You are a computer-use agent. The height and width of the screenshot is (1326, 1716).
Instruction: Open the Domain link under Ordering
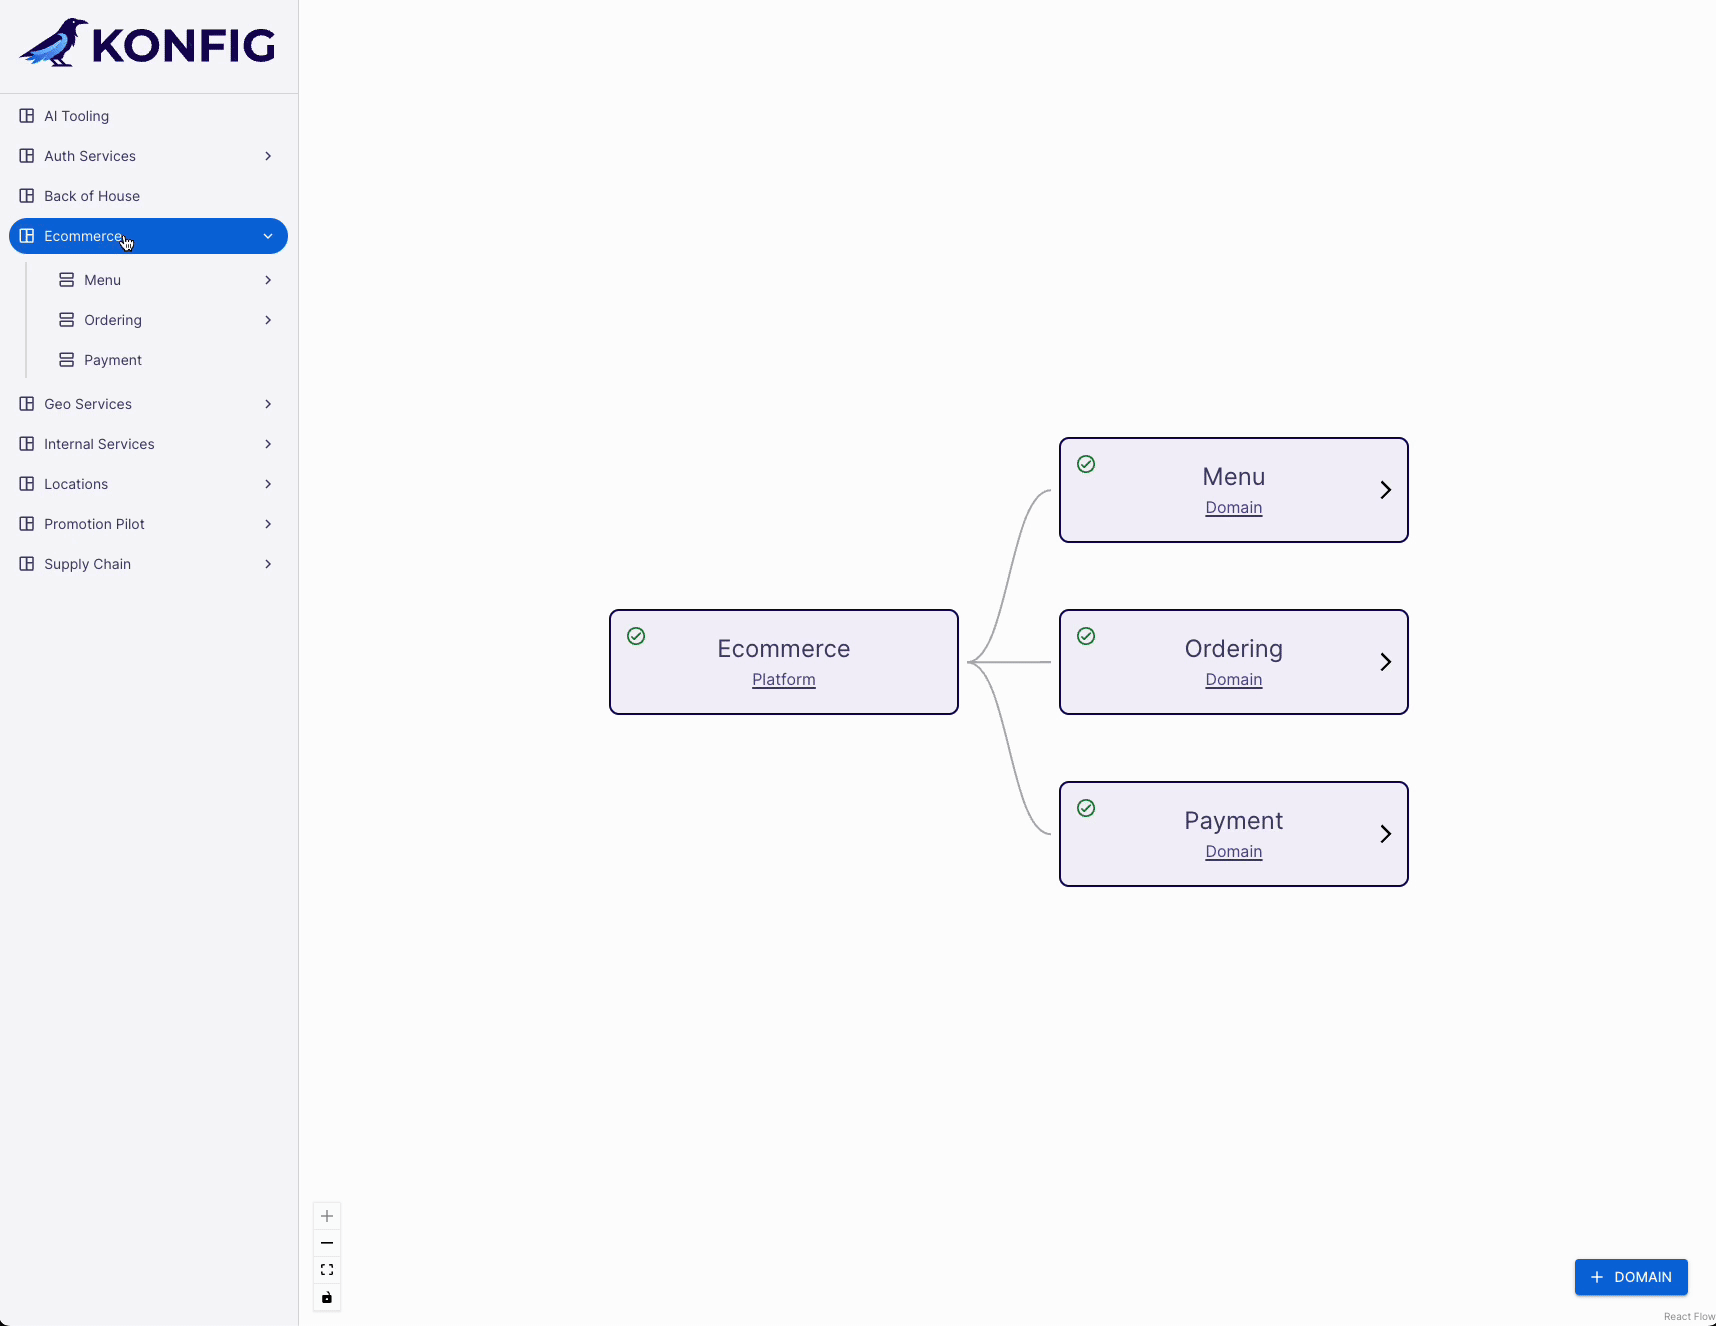[1233, 680]
